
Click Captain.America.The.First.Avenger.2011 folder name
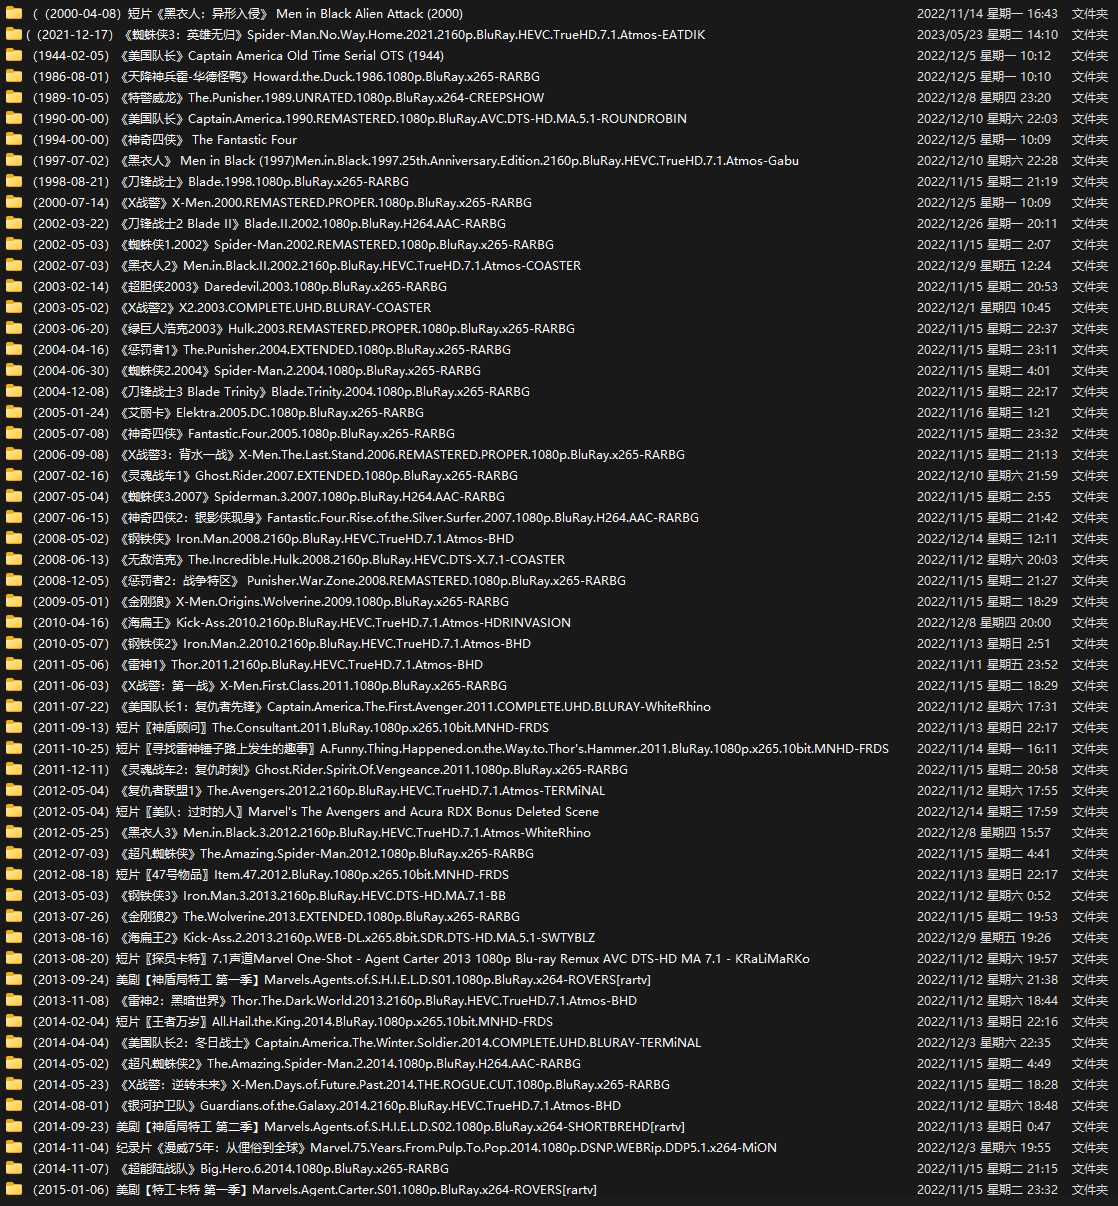click(371, 707)
